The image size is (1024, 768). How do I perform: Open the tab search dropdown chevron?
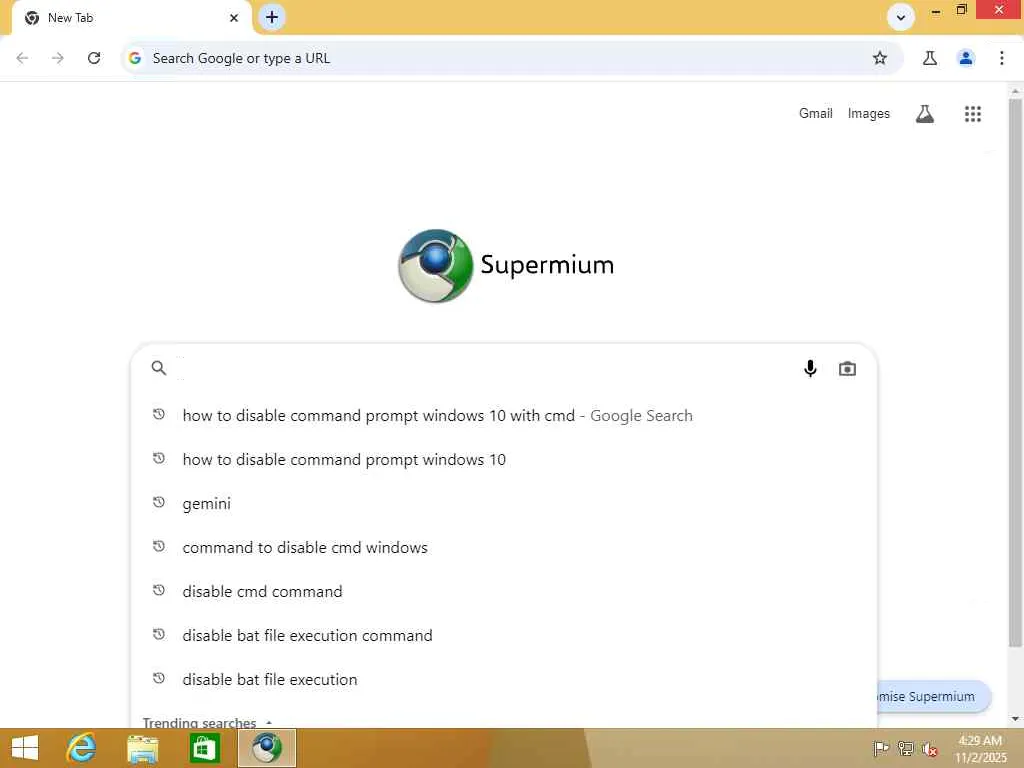point(901,18)
